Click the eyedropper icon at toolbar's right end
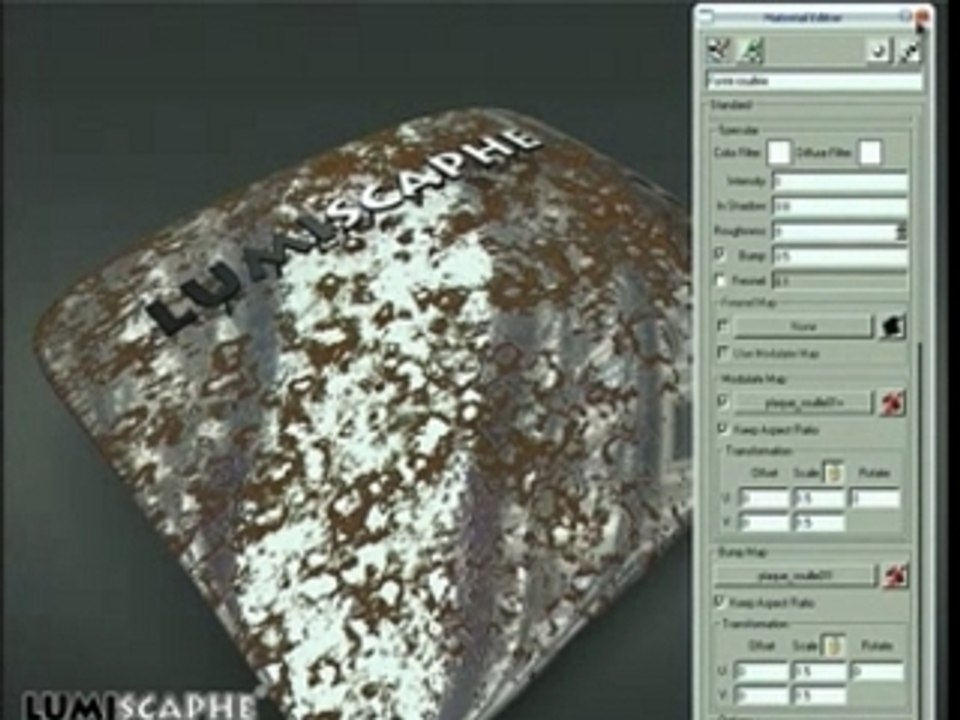Viewport: 960px width, 720px height. (910, 51)
